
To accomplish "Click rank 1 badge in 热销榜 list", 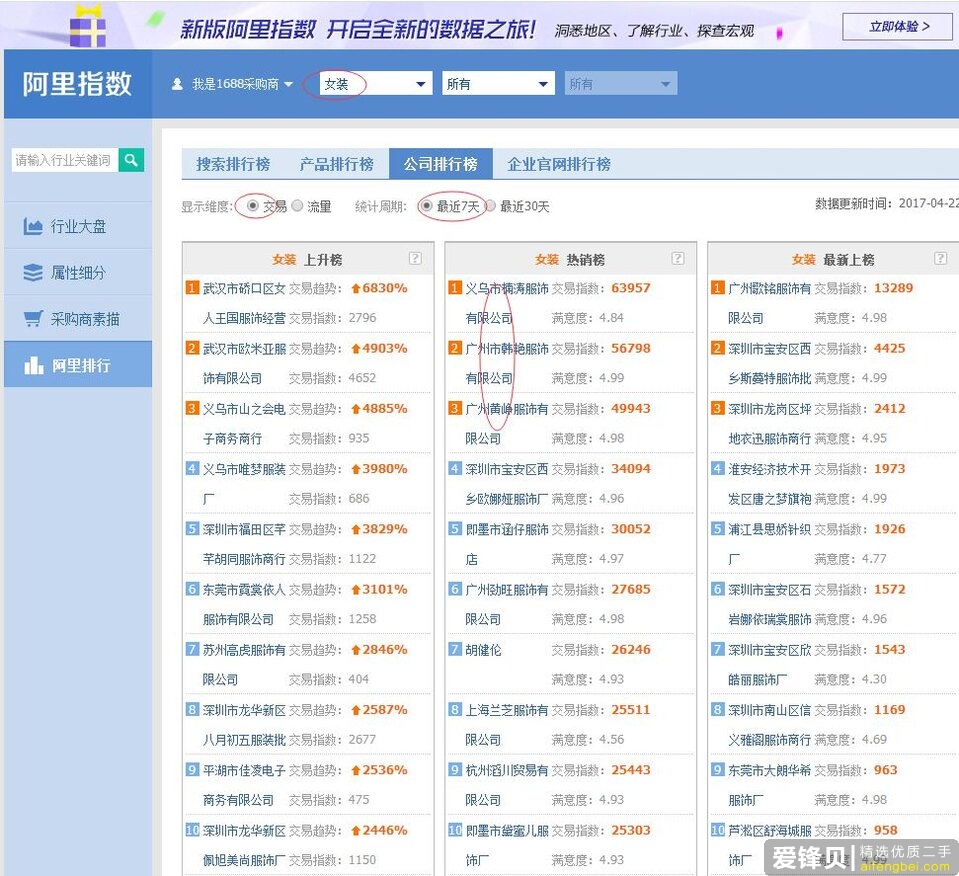I will coord(454,288).
